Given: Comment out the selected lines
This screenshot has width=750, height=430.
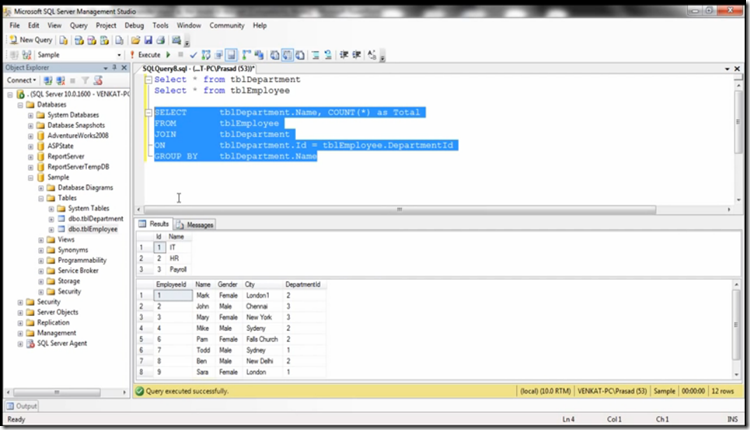Looking at the screenshot, I should click(x=316, y=55).
